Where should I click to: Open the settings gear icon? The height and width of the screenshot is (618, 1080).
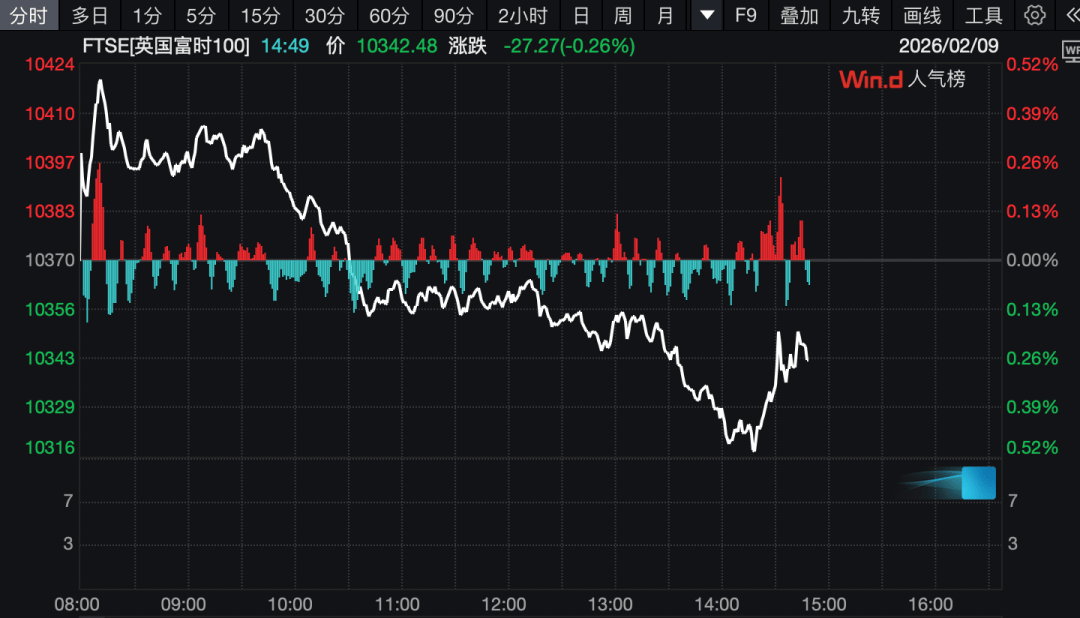(x=1034, y=15)
